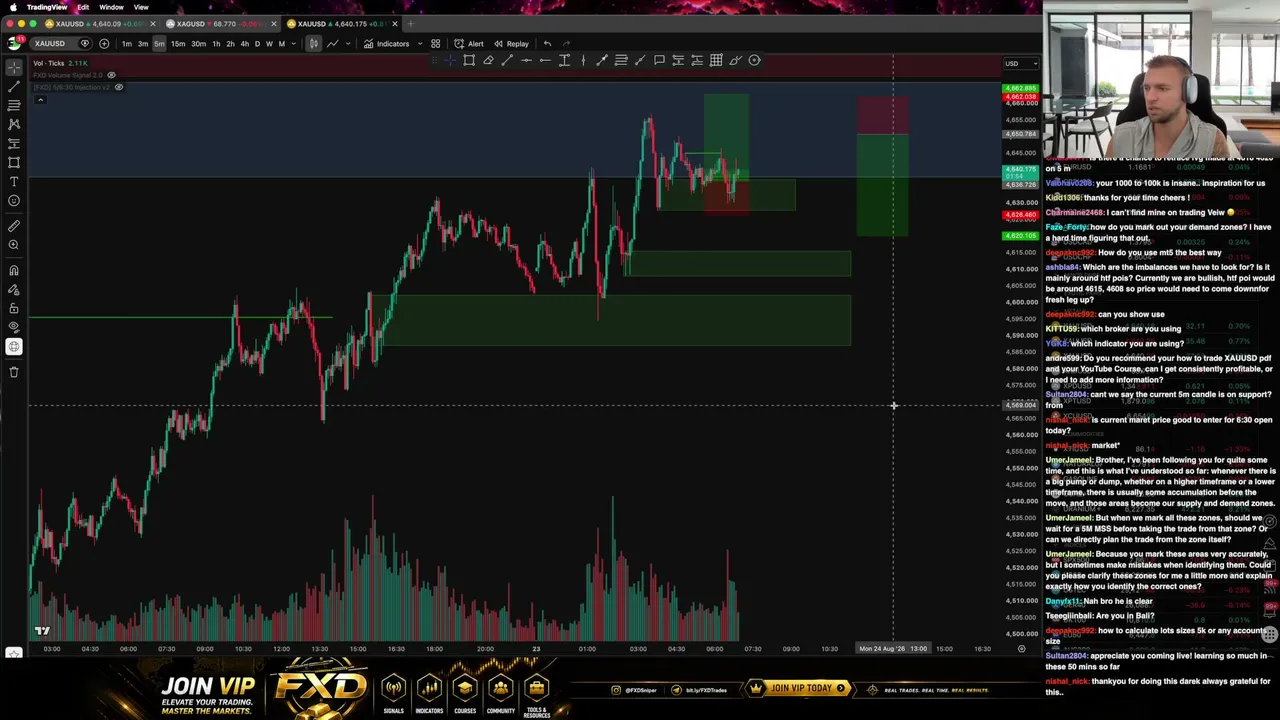The width and height of the screenshot is (1280, 720).
Task: Select the trend line tool in left sidebar
Action: coord(14,86)
